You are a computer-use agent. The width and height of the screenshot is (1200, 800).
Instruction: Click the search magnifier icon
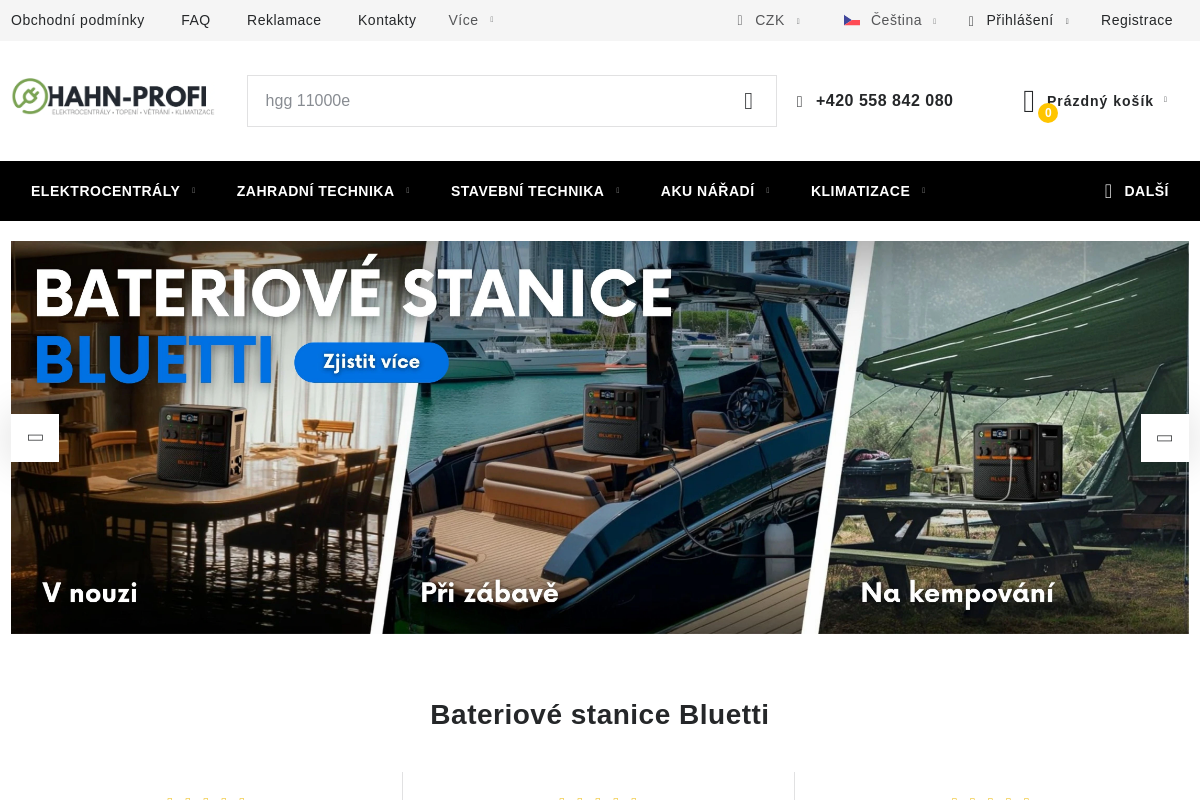748,101
